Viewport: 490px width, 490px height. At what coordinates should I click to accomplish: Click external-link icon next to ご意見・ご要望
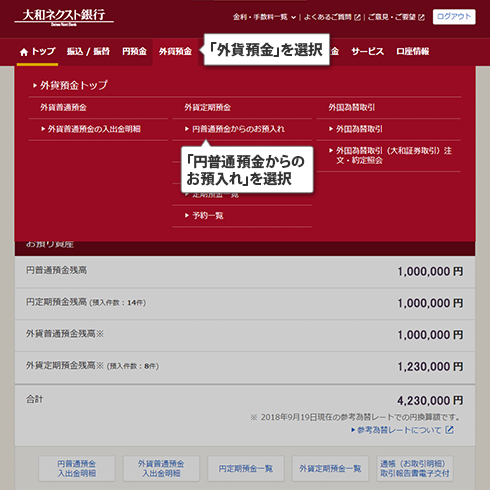(421, 17)
